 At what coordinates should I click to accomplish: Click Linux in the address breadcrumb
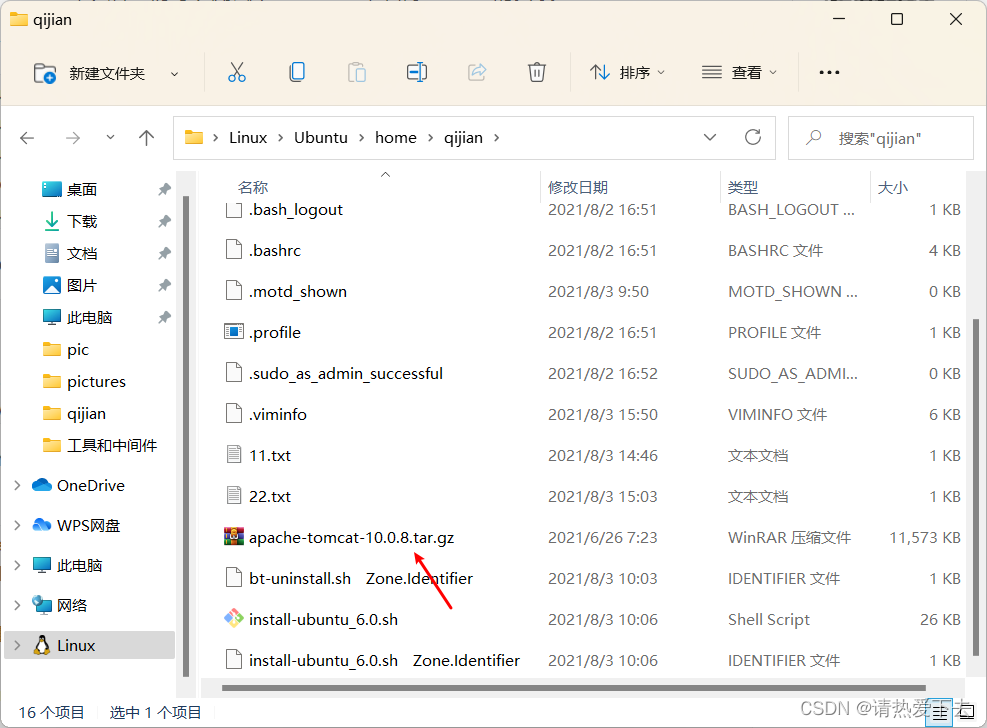point(248,138)
